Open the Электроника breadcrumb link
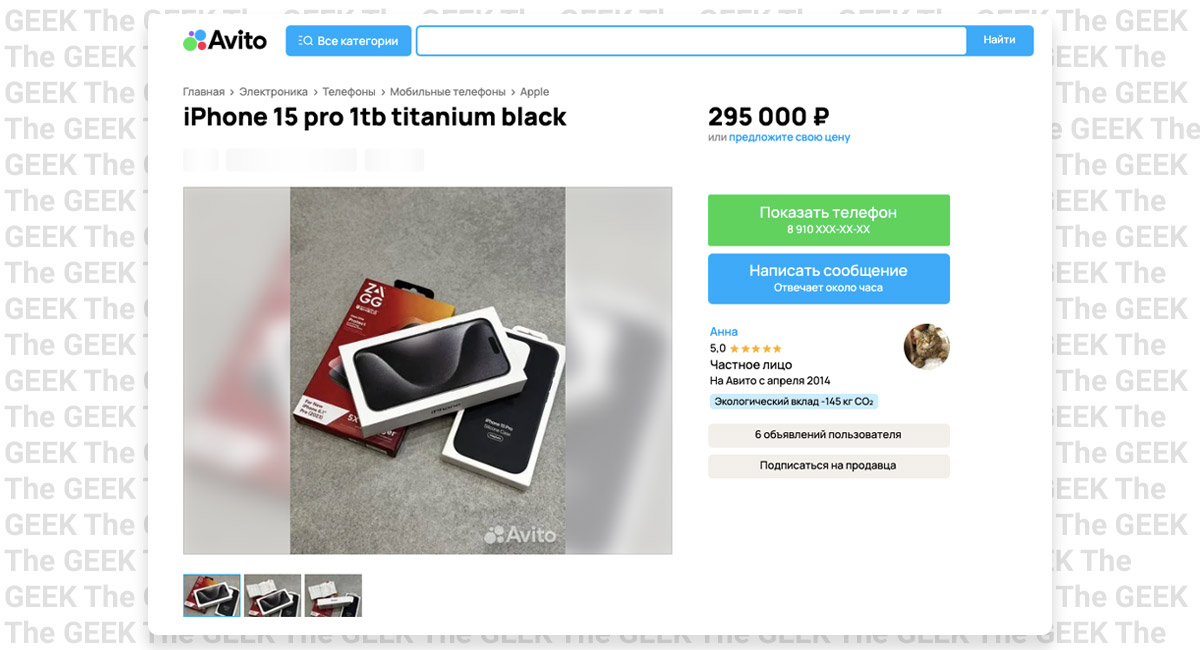This screenshot has height=650, width=1200. 273,92
